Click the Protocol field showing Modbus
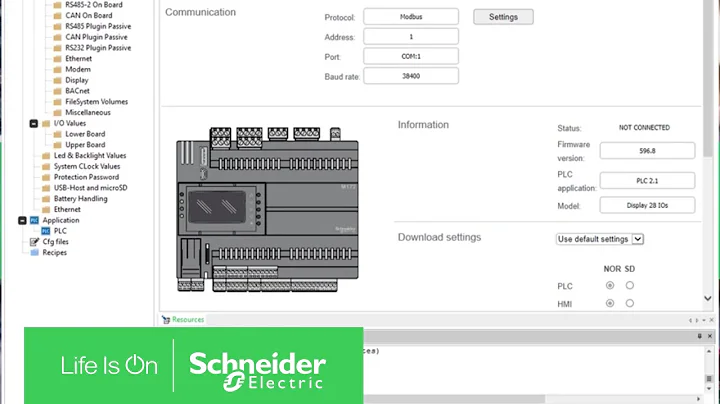 (411, 17)
